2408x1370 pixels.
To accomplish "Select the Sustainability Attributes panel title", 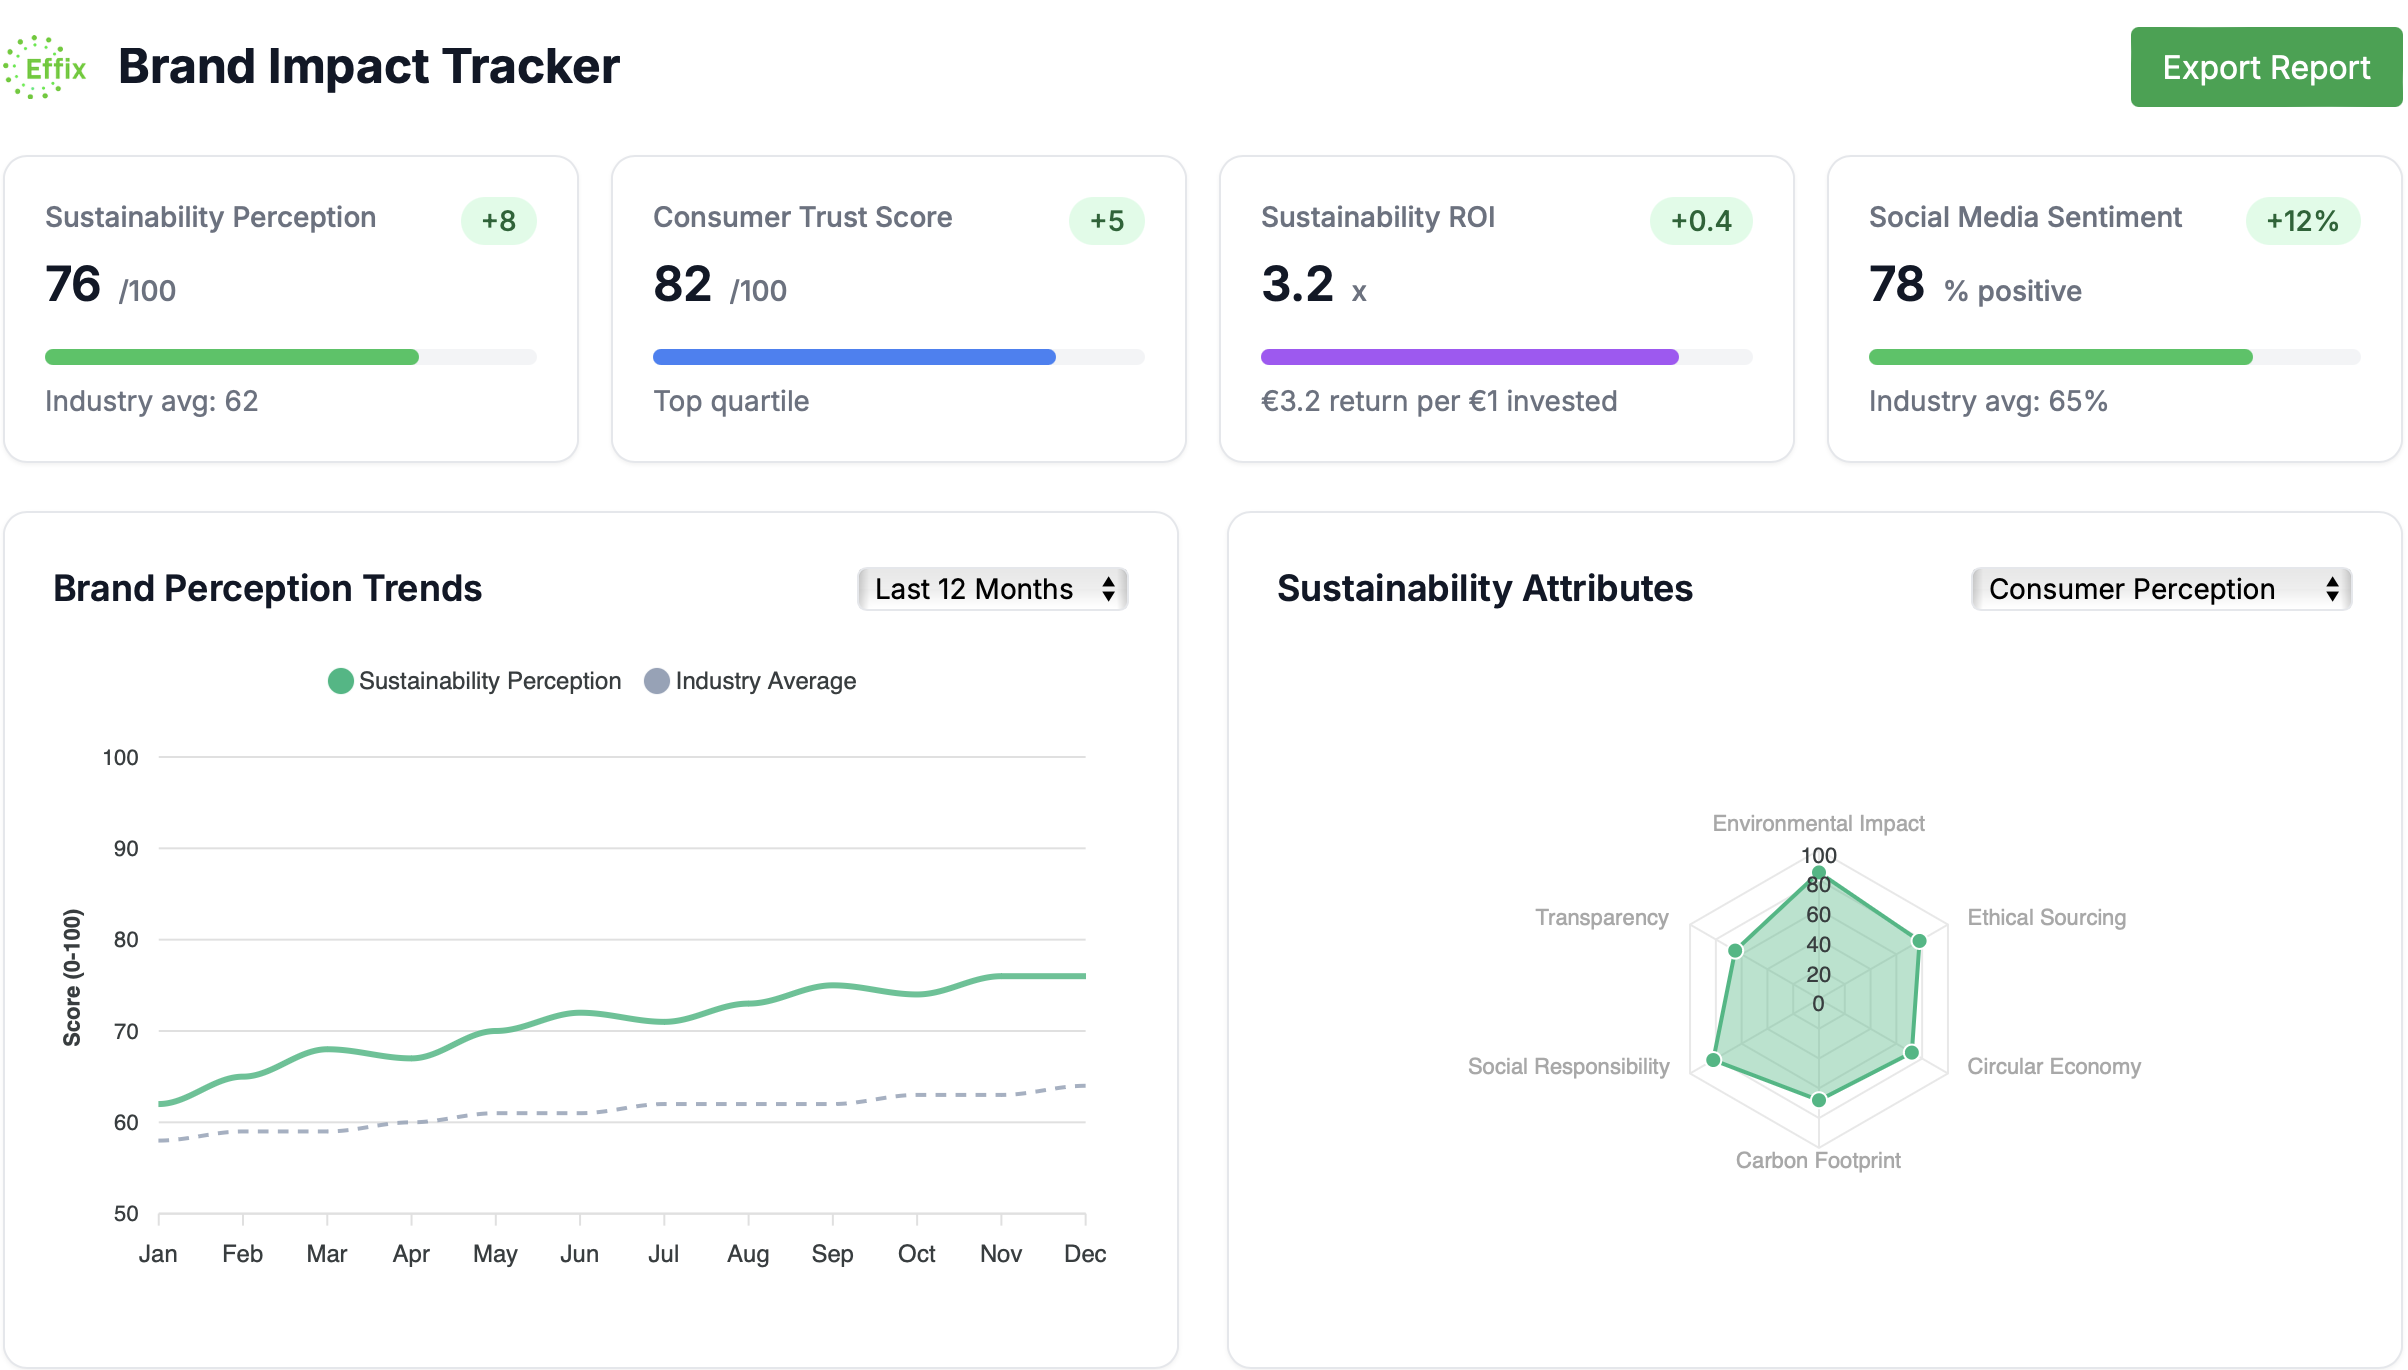I will pyautogui.click(x=1485, y=589).
